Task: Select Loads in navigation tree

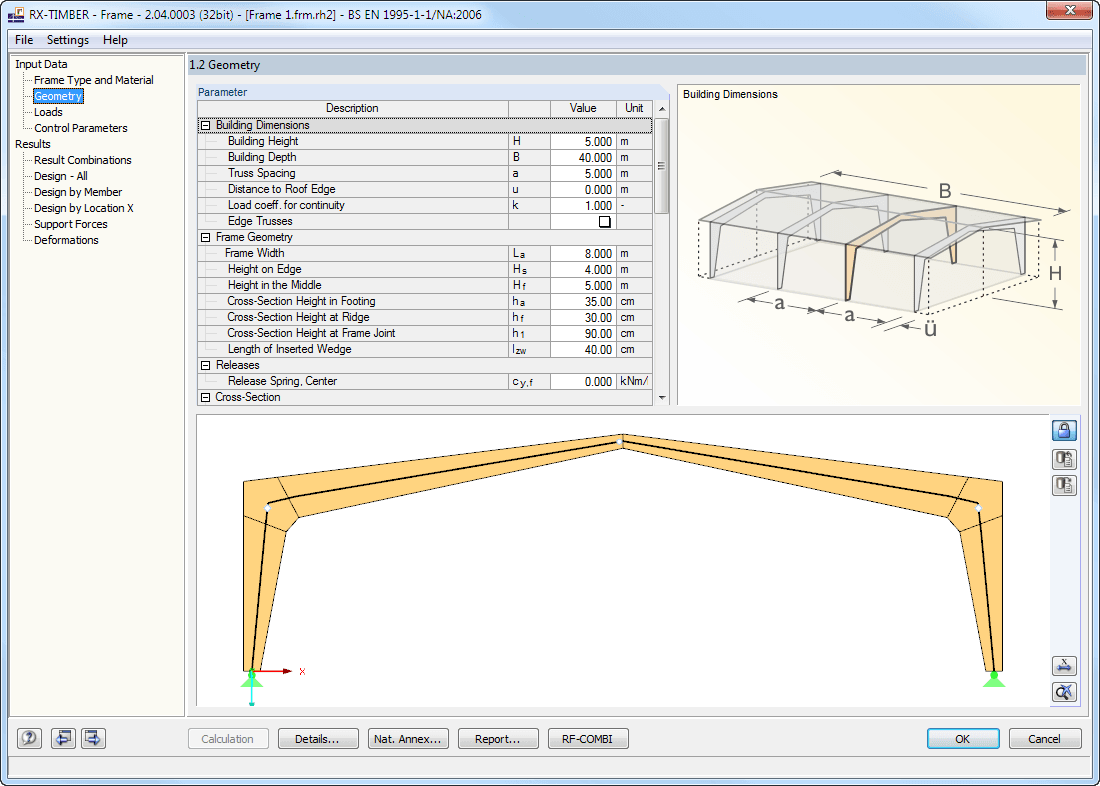Action: pyautogui.click(x=48, y=112)
